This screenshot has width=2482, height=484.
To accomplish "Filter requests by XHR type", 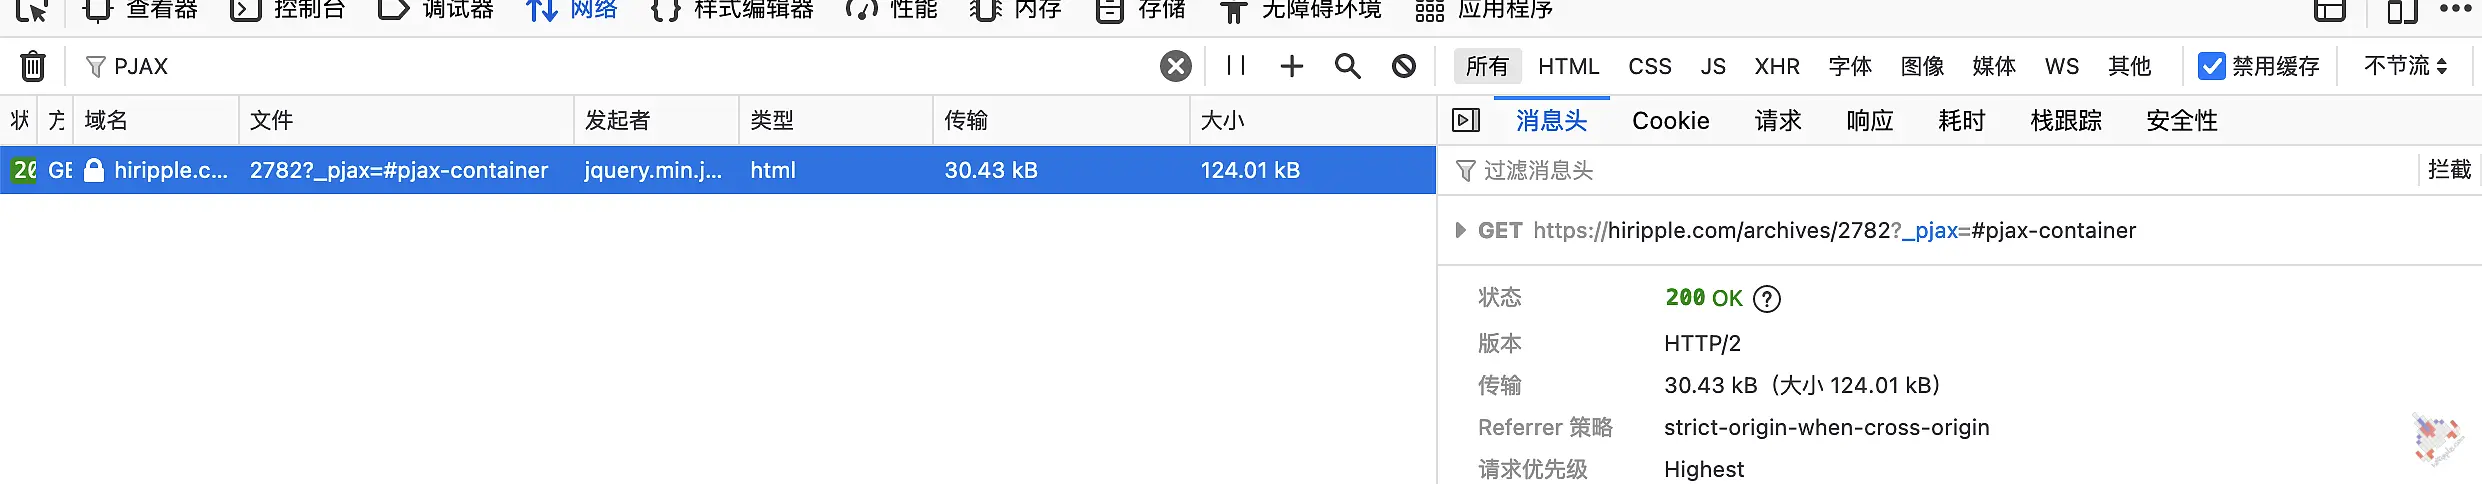I will click(x=1777, y=66).
